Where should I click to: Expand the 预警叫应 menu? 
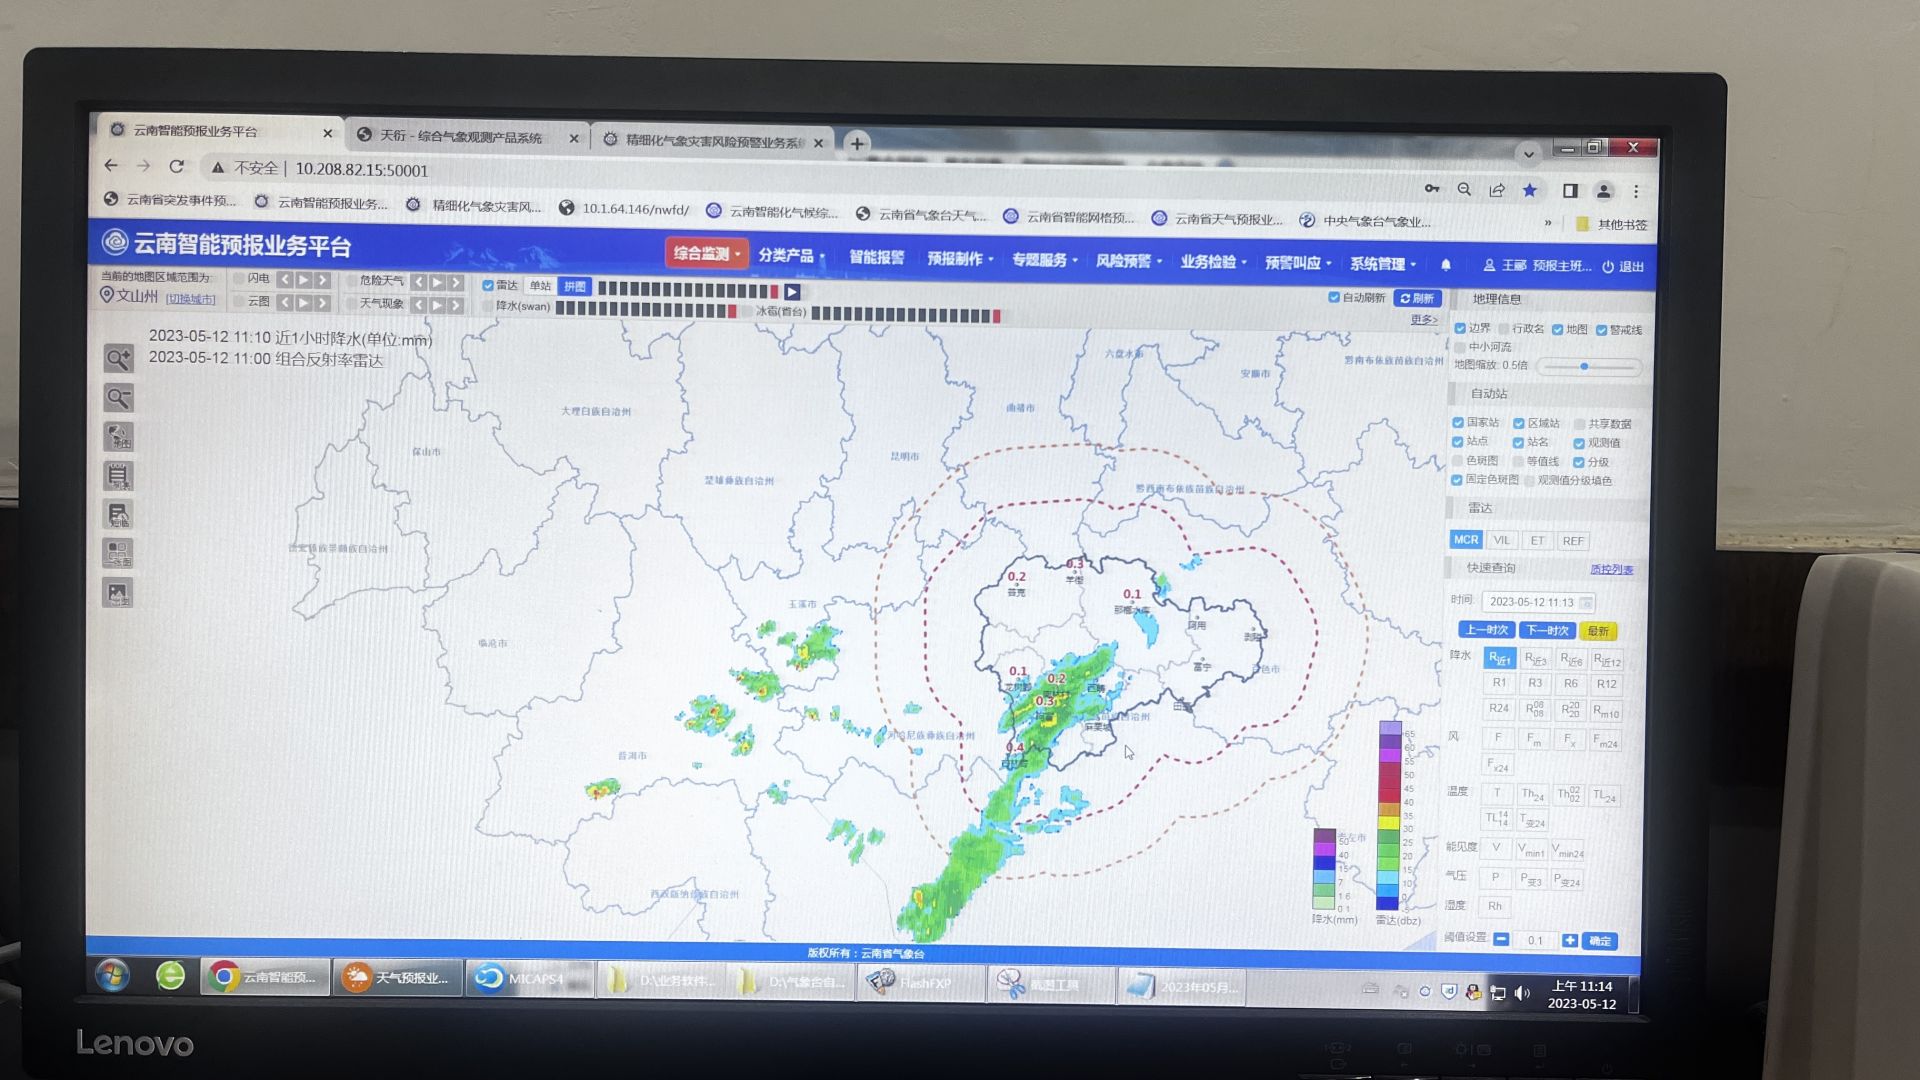coord(1298,262)
